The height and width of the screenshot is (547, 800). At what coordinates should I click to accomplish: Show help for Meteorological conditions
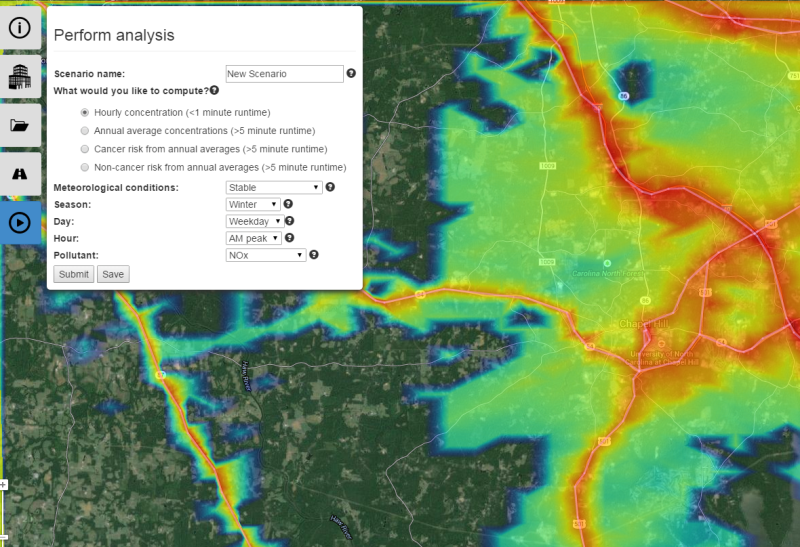tap(330, 187)
